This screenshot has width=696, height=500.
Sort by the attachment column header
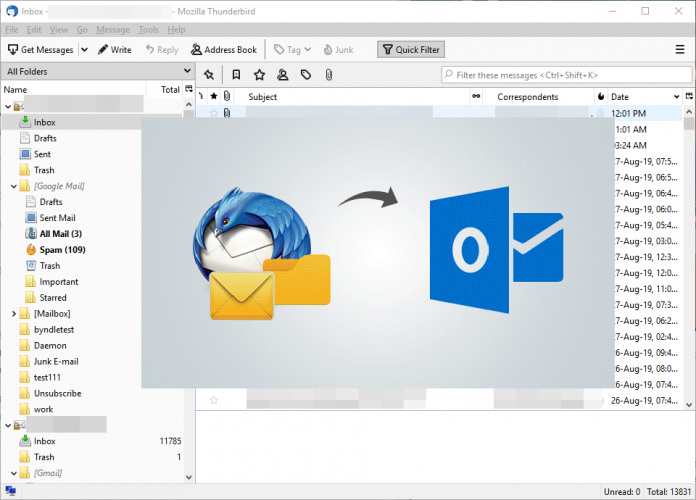227,96
